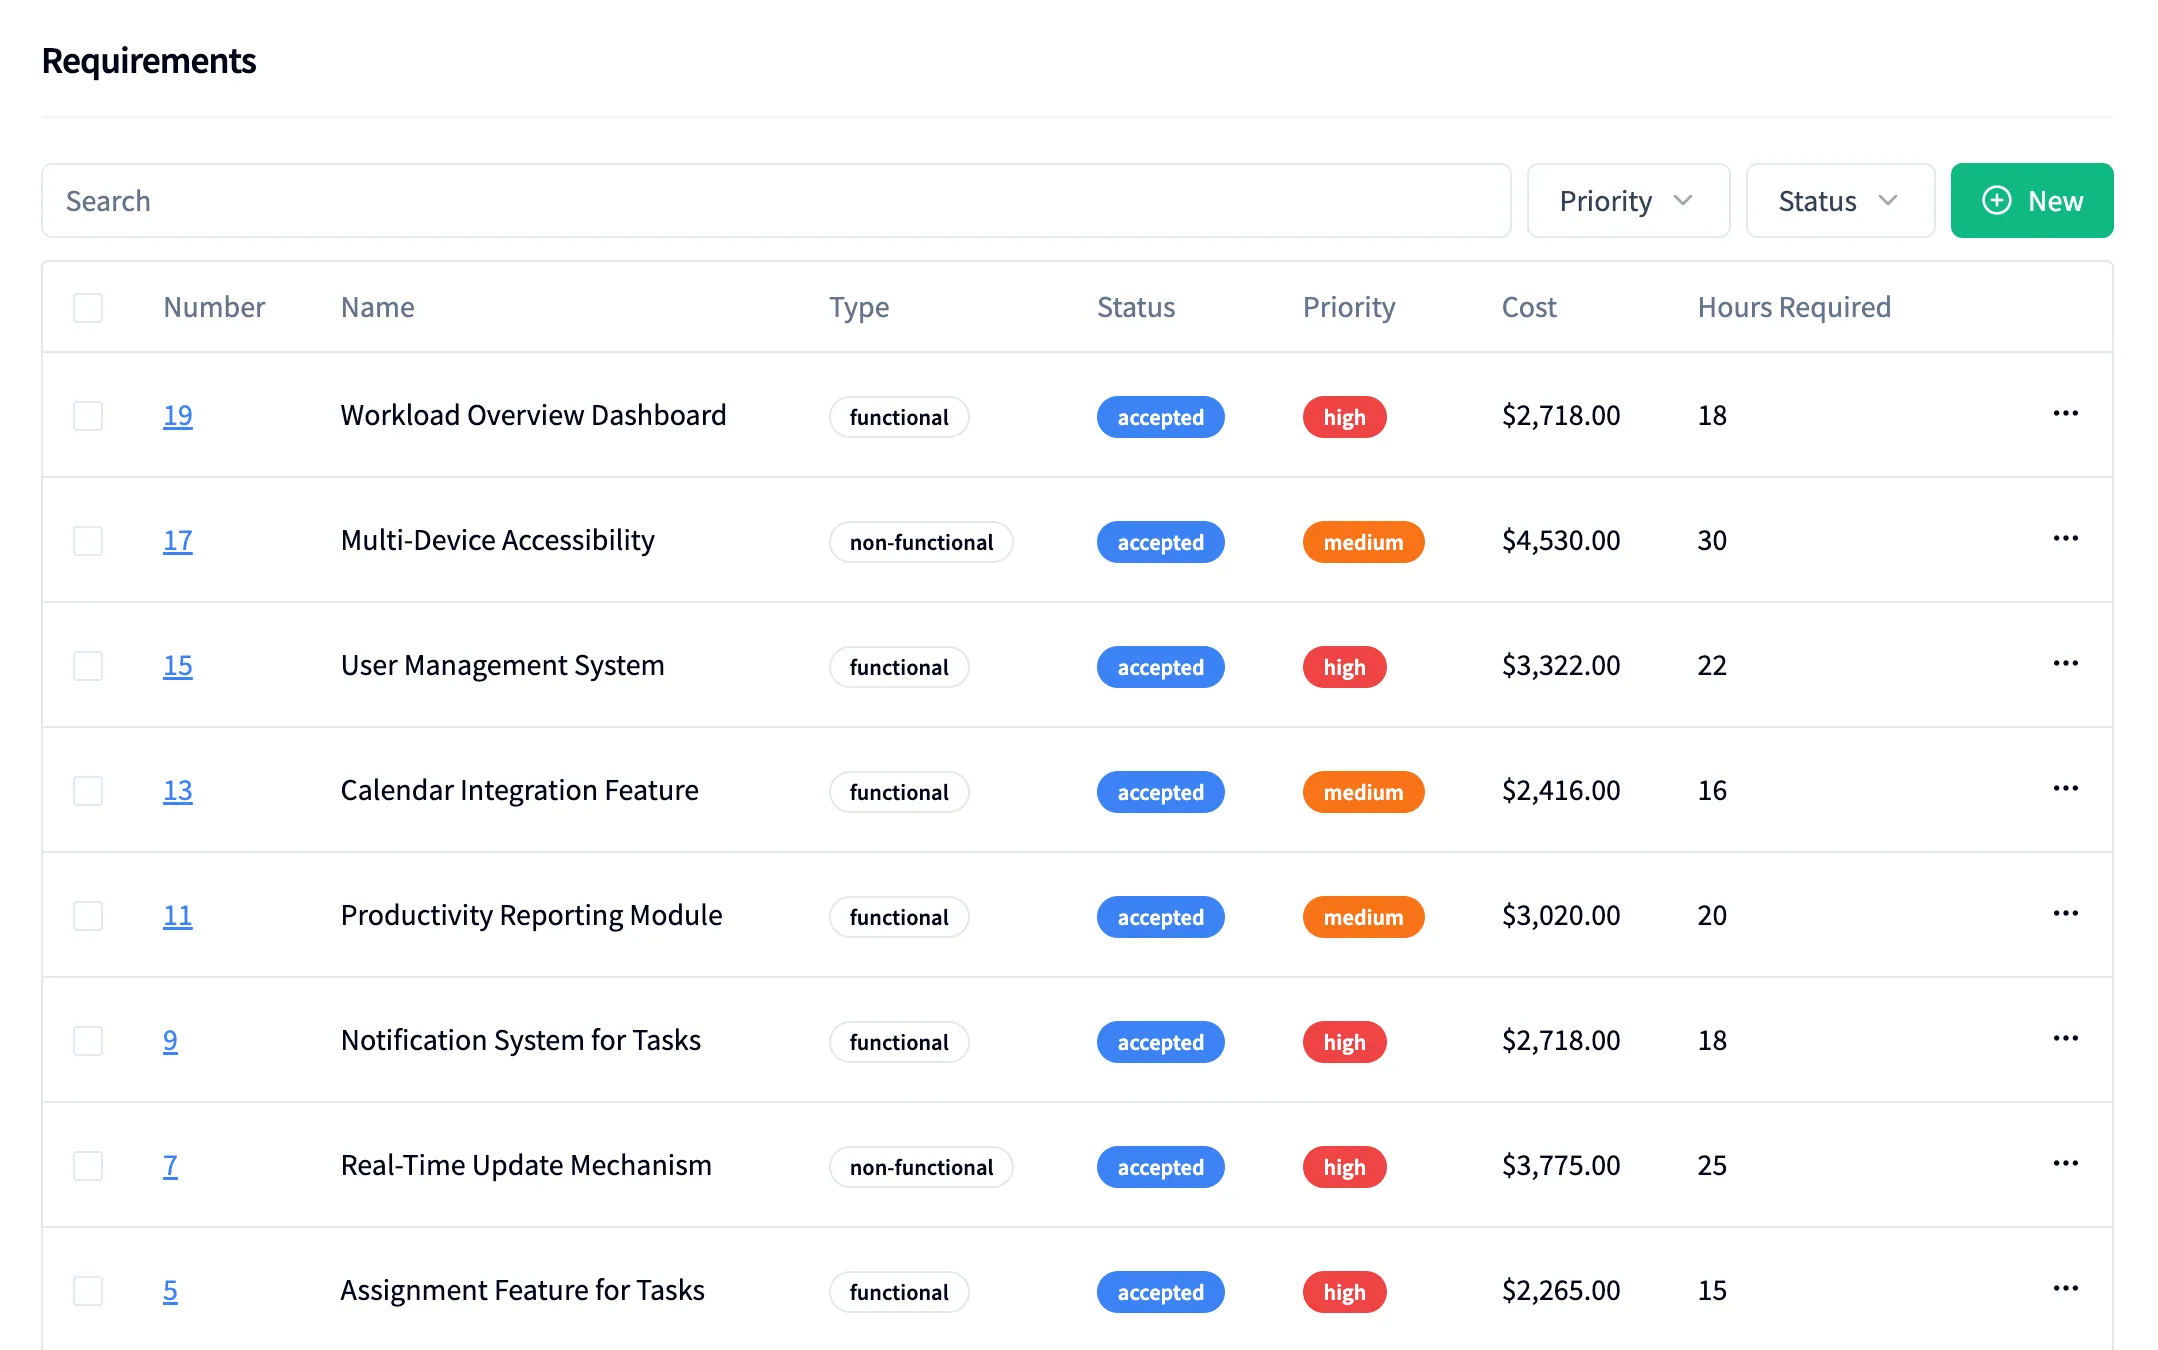Open requirement number 9 link
2158x1350 pixels.
pyautogui.click(x=170, y=1041)
